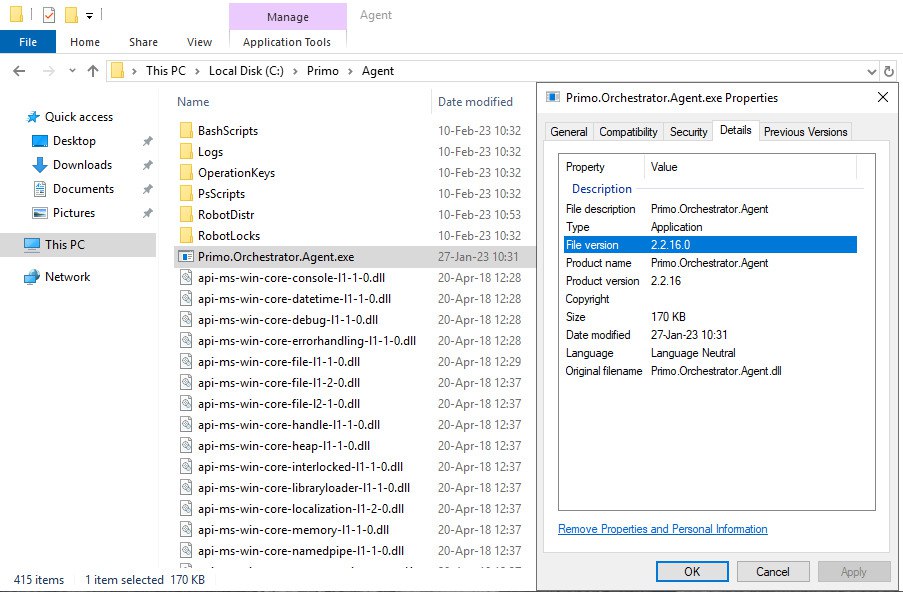The image size is (903, 592).
Task: Click Remove Properties and Personal Information link
Action: [x=662, y=529]
